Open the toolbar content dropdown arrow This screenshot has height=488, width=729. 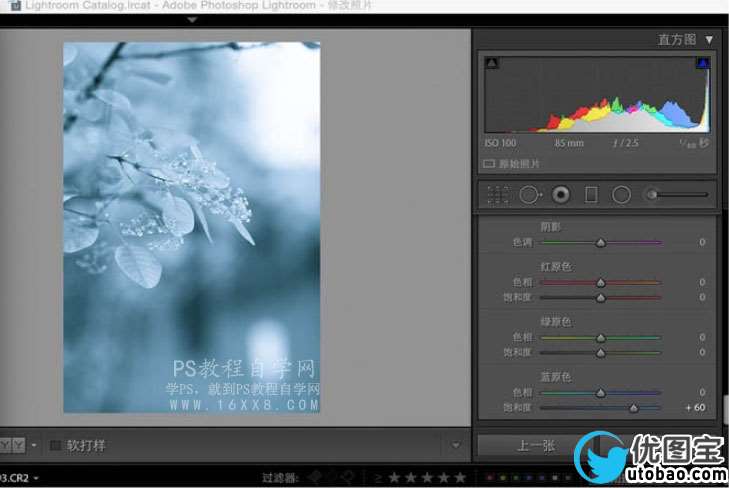pos(456,445)
